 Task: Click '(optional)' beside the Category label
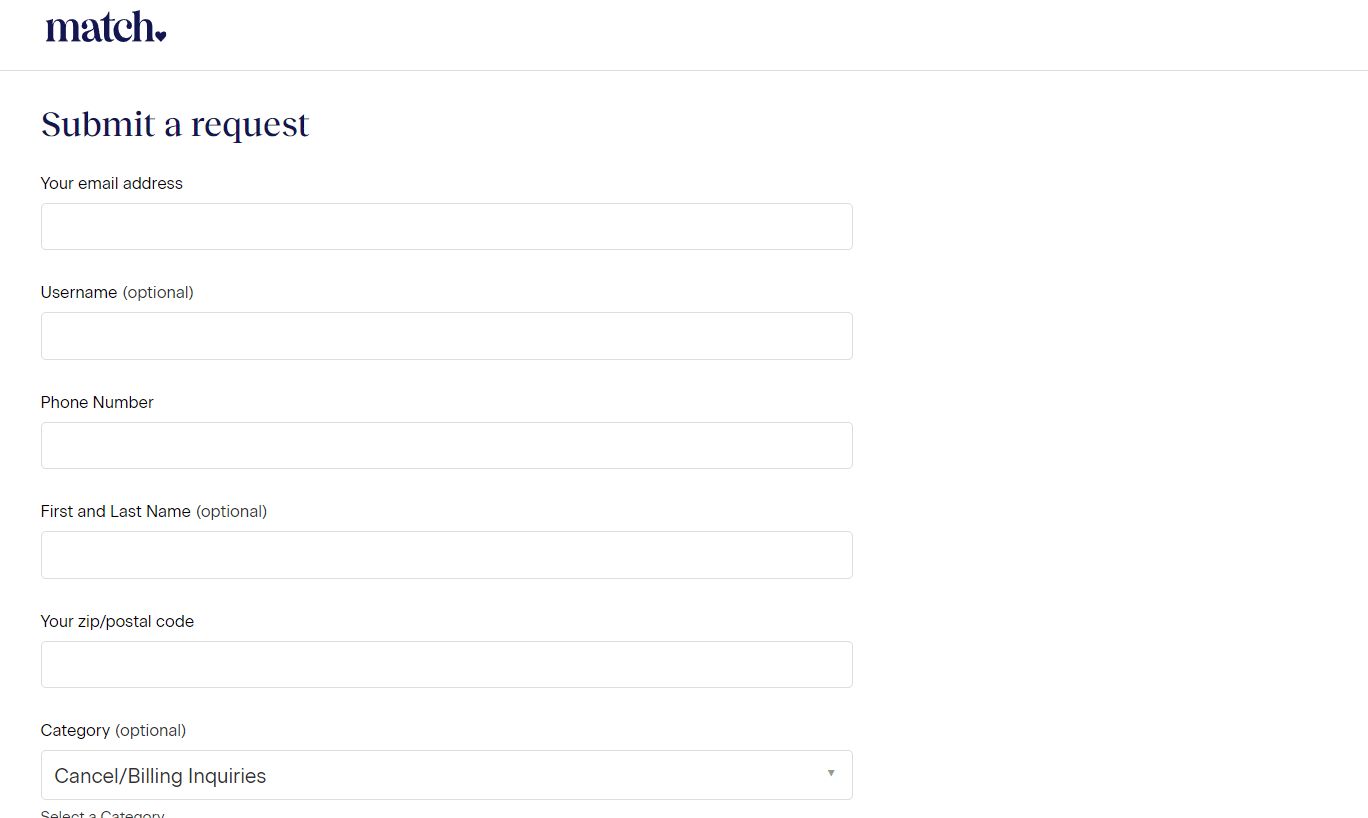[151, 730]
